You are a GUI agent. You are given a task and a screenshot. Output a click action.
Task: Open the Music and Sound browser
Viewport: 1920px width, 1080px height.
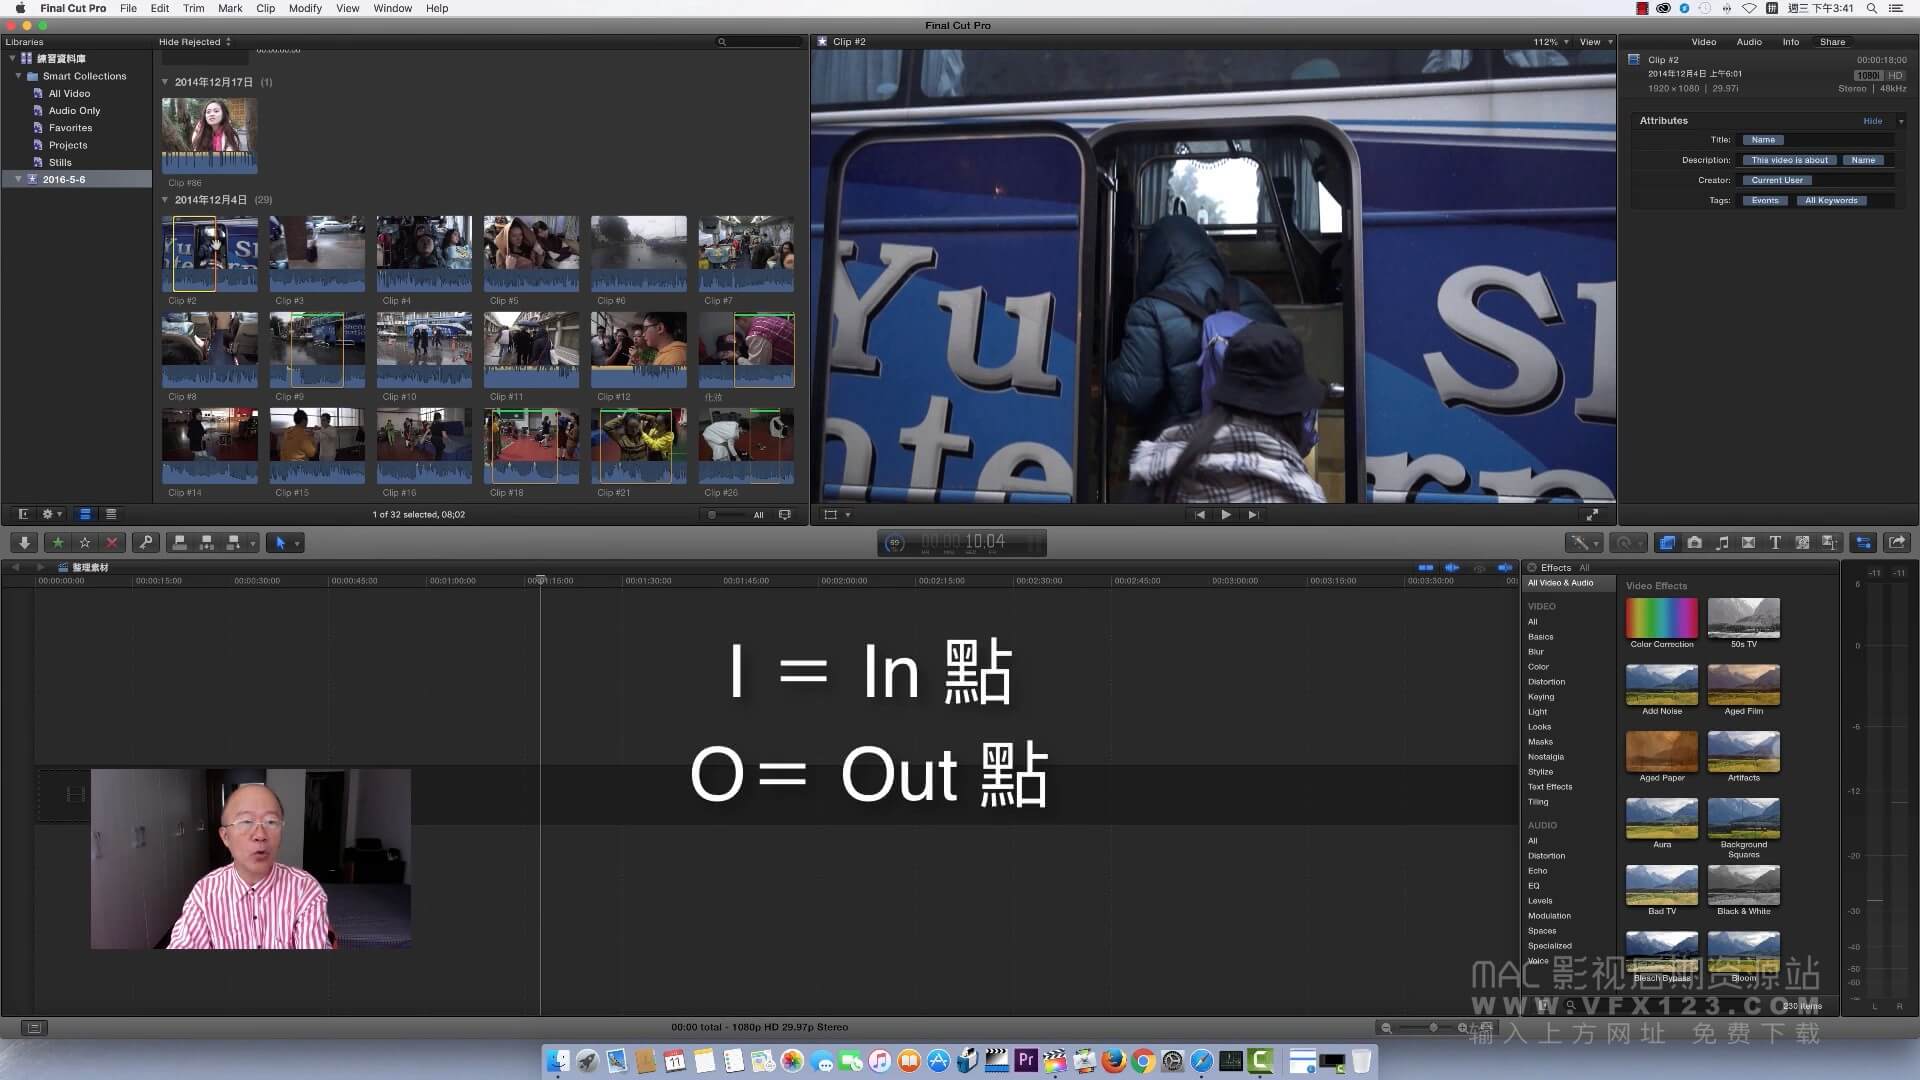[1721, 543]
